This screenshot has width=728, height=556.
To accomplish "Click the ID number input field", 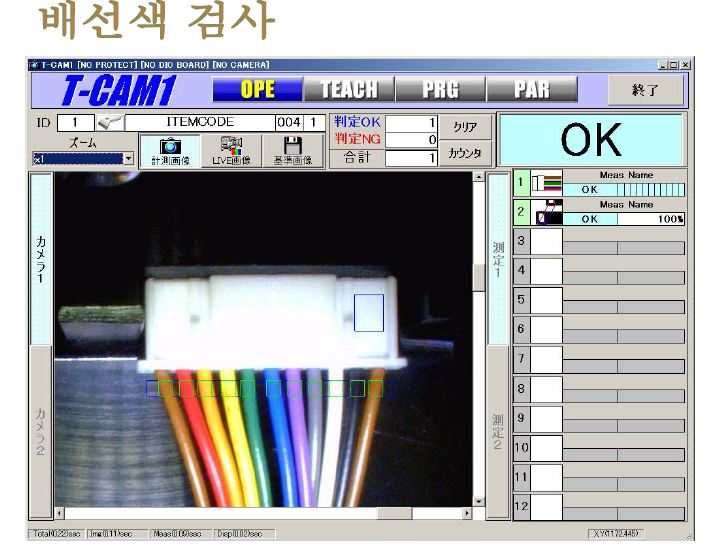I will pos(76,123).
